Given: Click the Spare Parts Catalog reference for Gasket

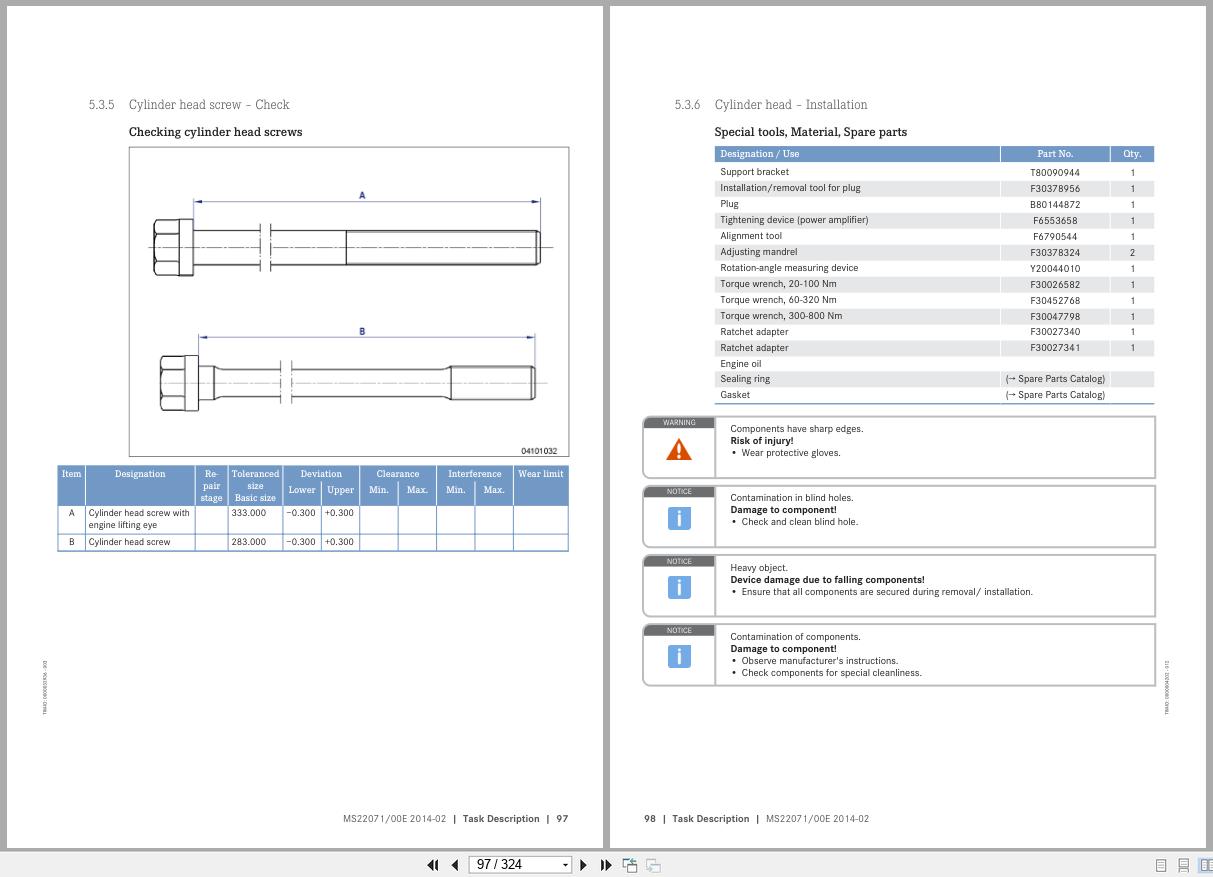Looking at the screenshot, I should [1055, 395].
